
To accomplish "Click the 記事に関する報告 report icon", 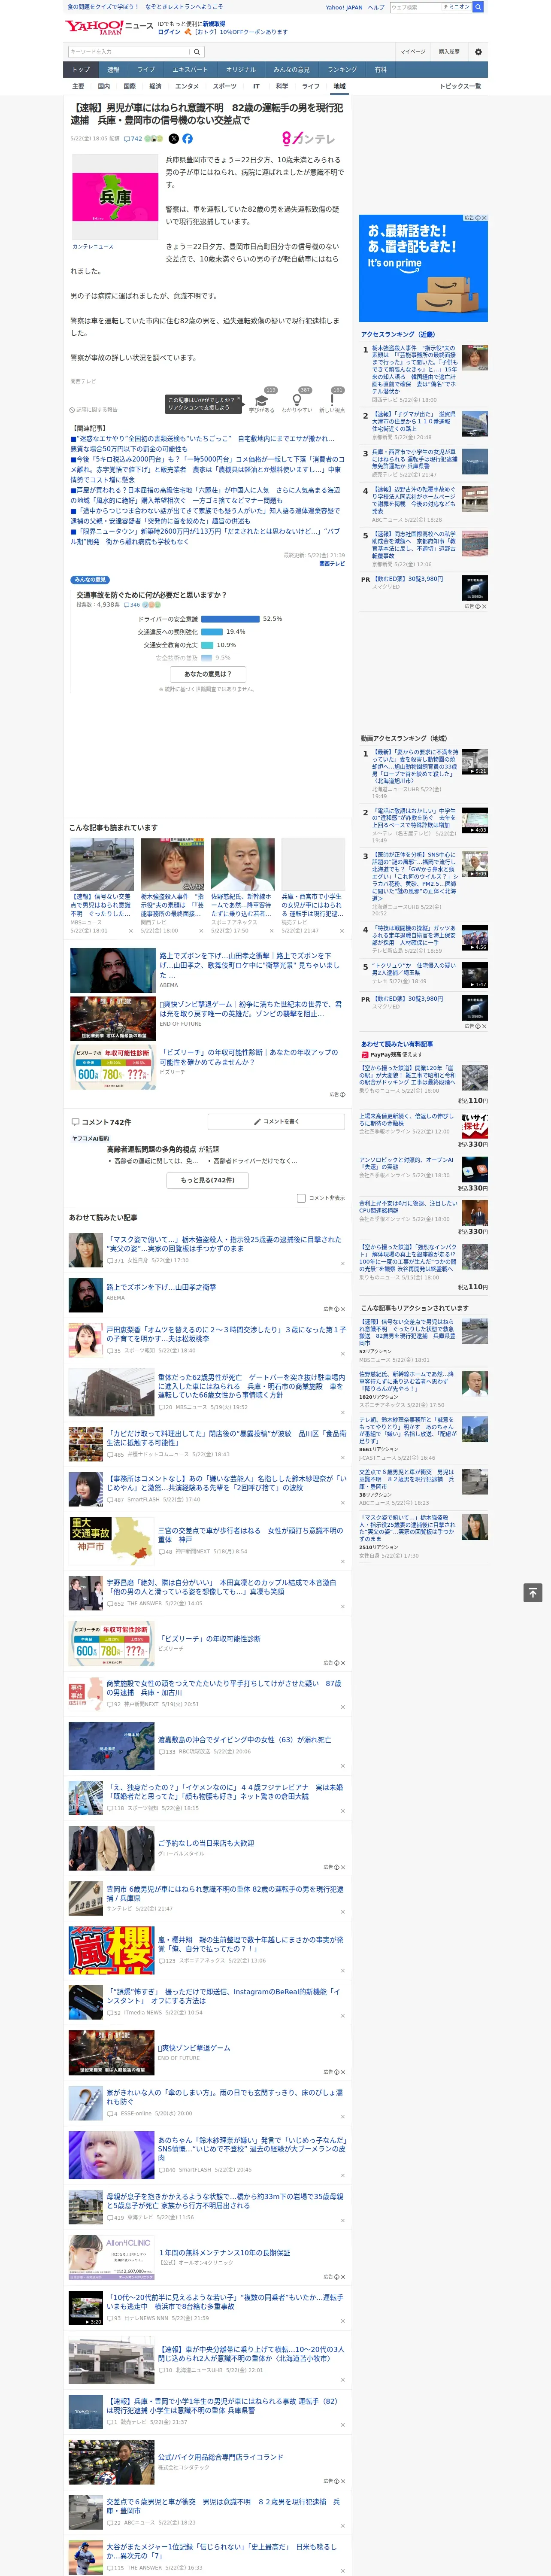I will [94, 410].
